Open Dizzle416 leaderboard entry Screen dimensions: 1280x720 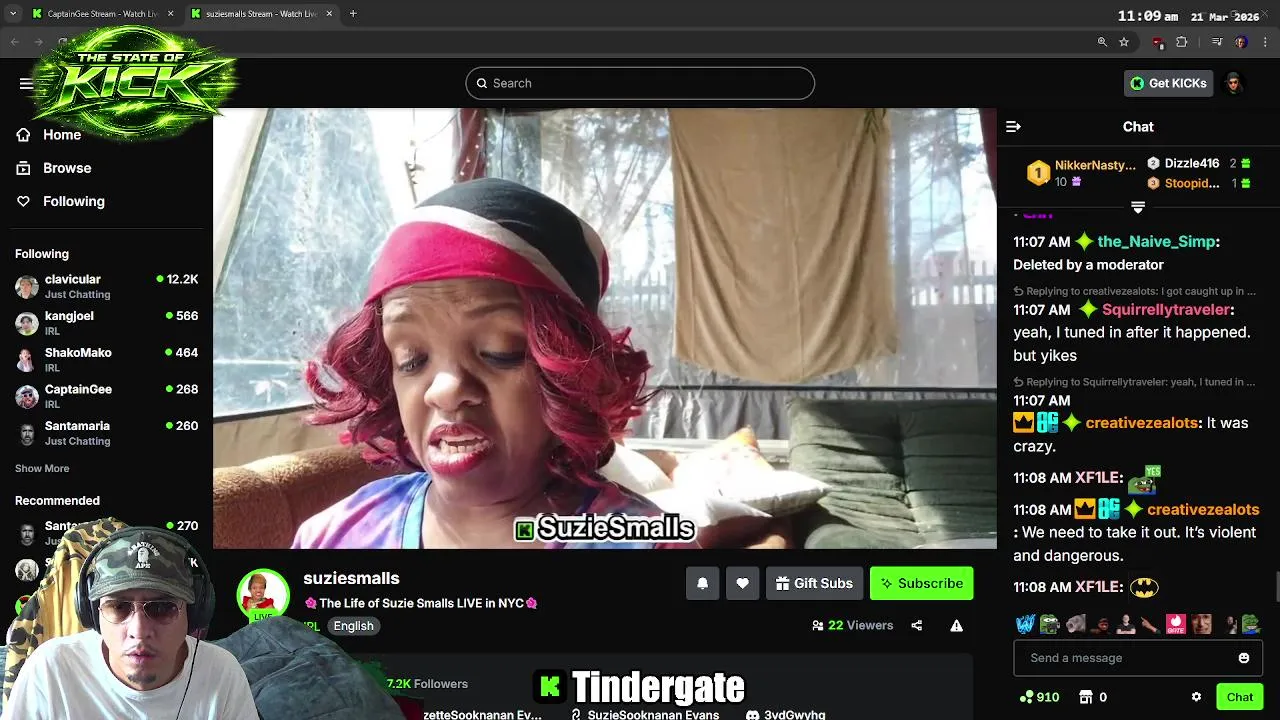click(1198, 163)
